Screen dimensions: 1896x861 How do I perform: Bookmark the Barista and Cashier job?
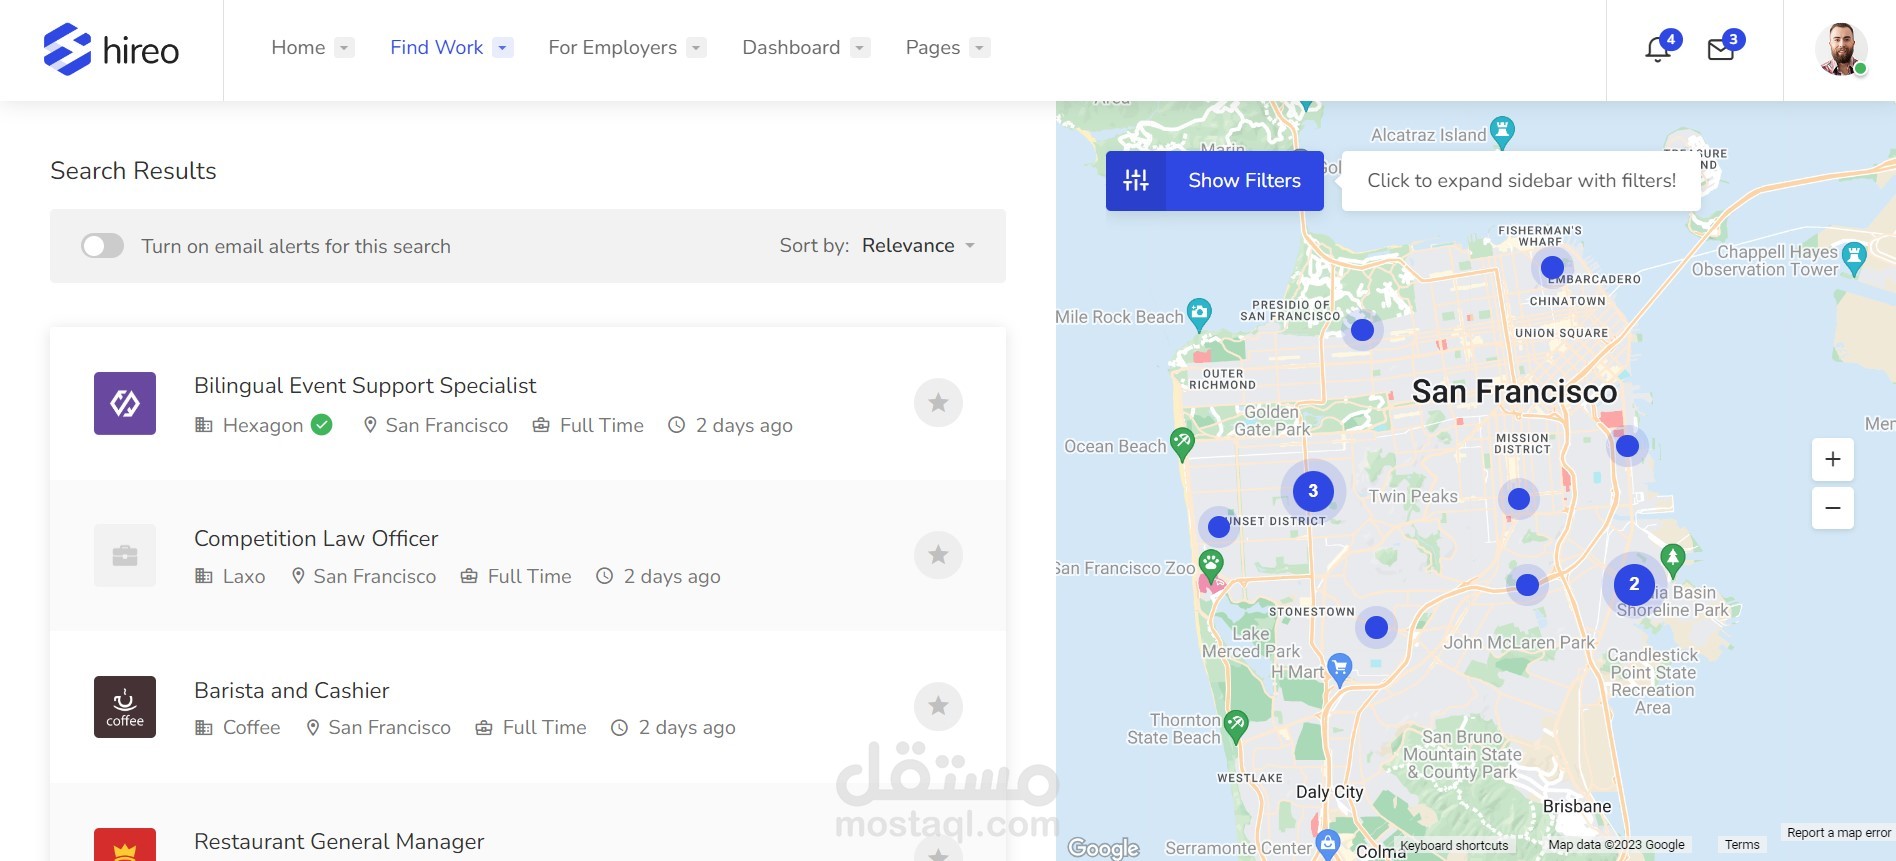coord(938,706)
